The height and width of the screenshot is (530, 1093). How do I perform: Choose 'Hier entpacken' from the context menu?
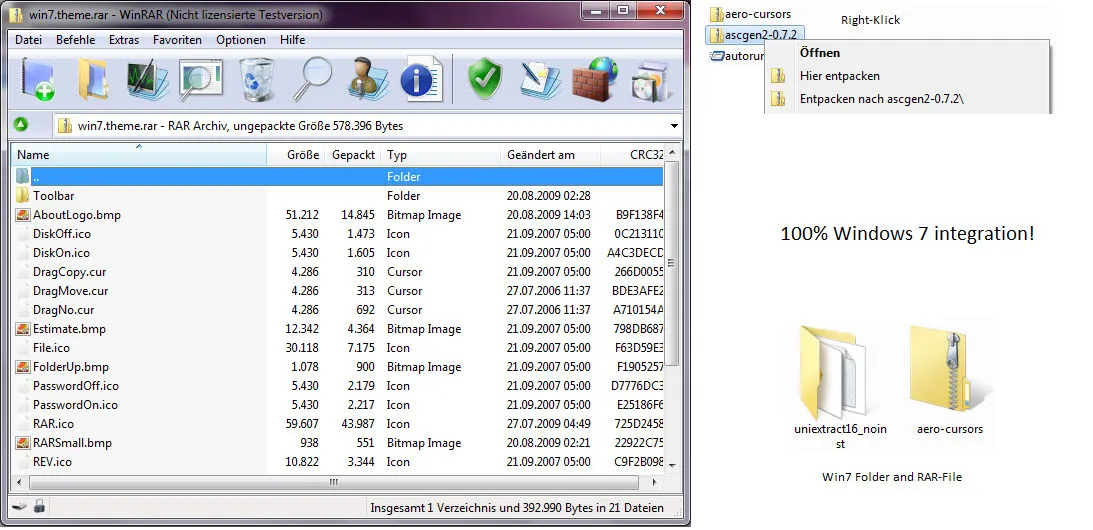tap(839, 76)
